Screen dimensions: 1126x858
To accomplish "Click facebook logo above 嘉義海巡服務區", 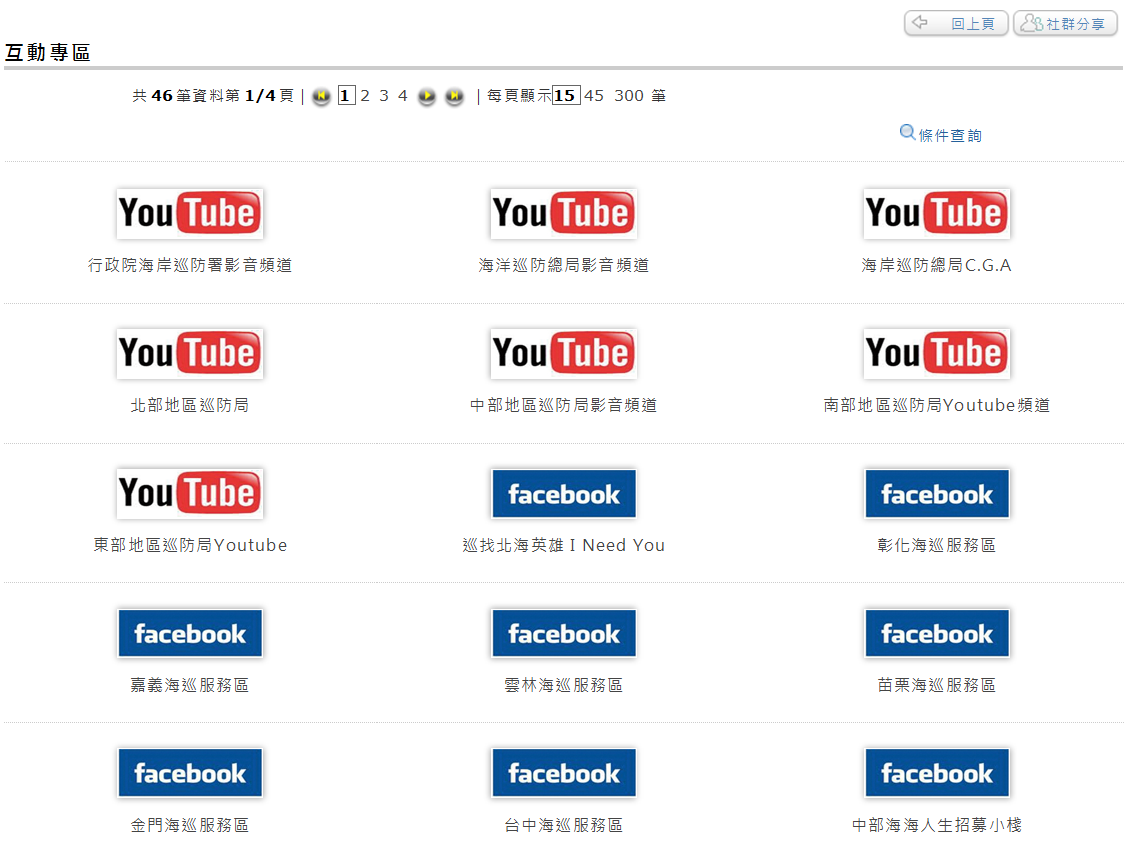I will click(190, 633).
